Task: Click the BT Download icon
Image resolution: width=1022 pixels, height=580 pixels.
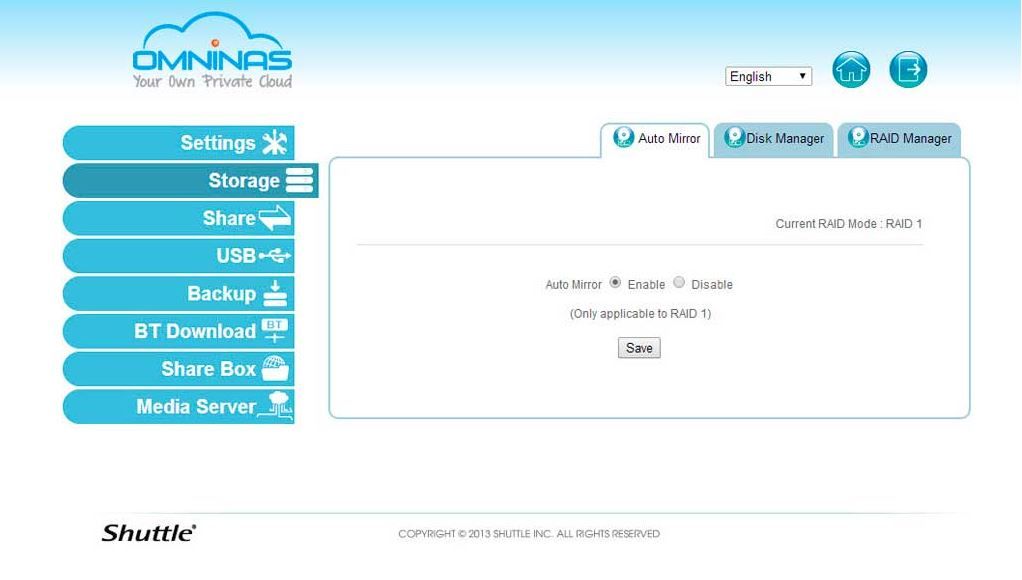Action: coord(275,331)
